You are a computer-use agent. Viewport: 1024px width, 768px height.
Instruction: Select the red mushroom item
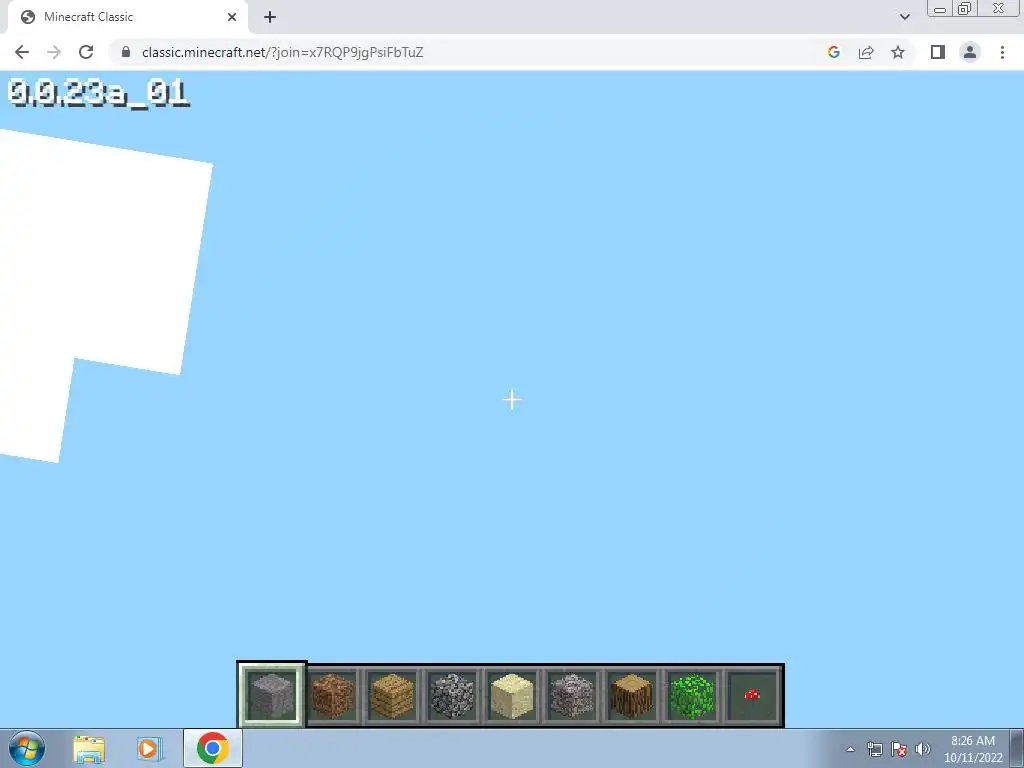tap(752, 696)
